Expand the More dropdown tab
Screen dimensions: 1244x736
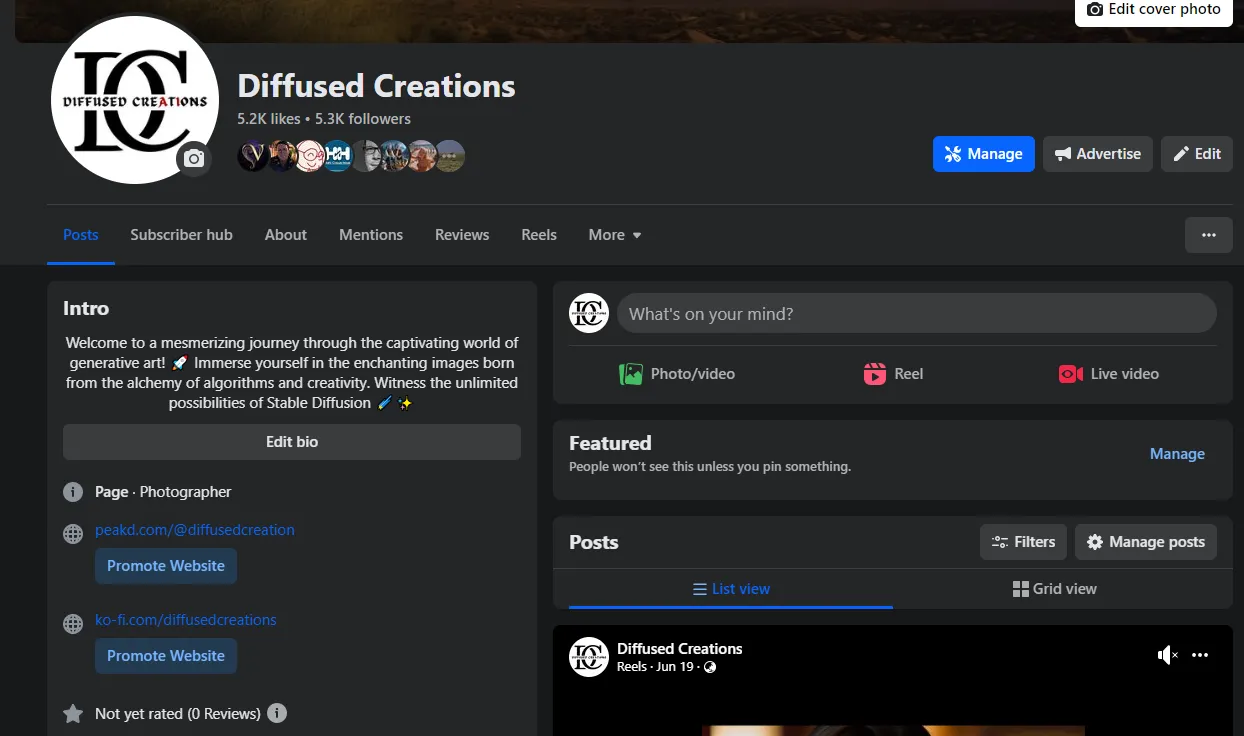(615, 235)
